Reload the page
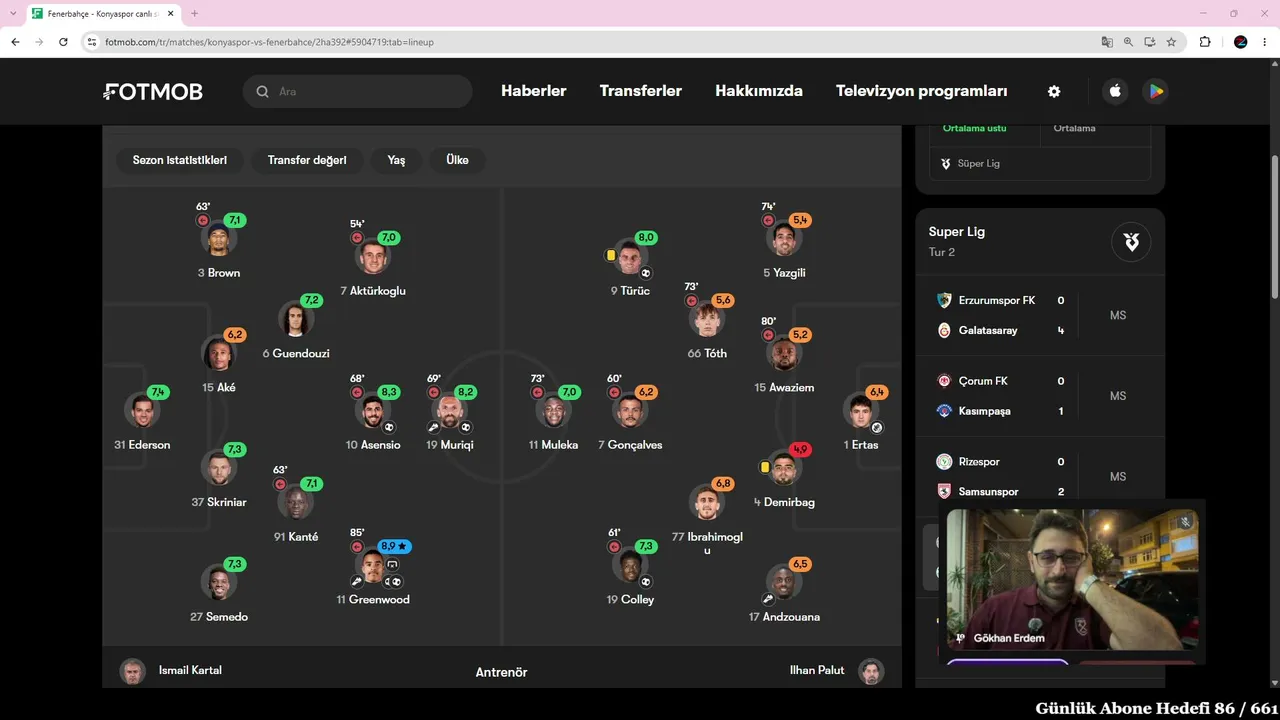 (63, 42)
